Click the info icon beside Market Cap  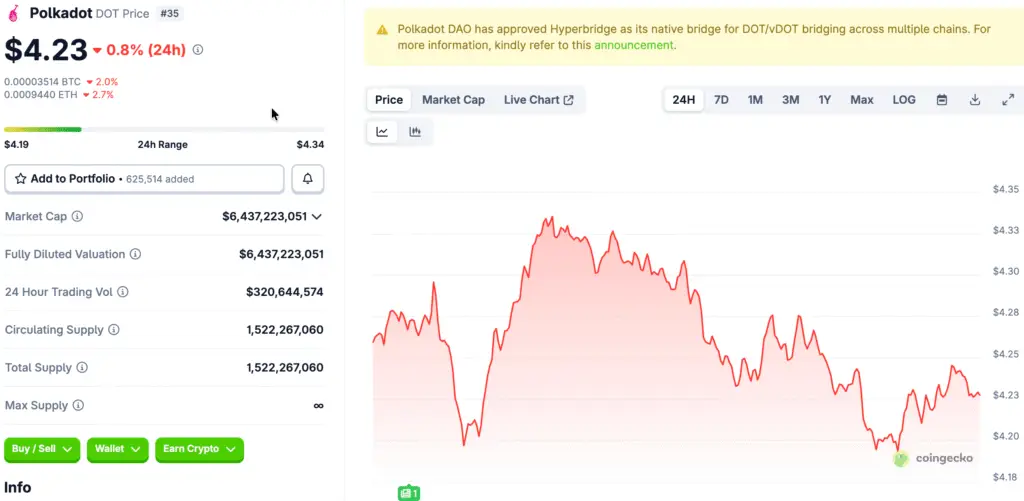click(x=77, y=217)
